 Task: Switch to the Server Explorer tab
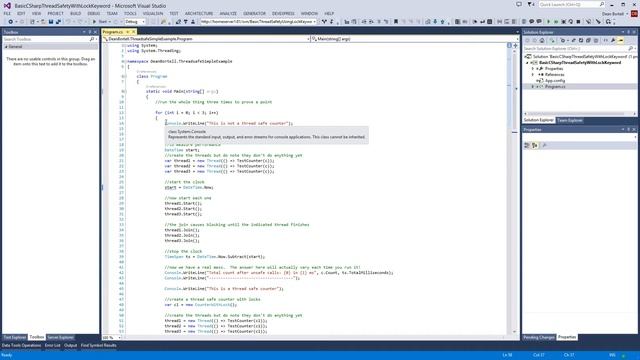(x=60, y=338)
